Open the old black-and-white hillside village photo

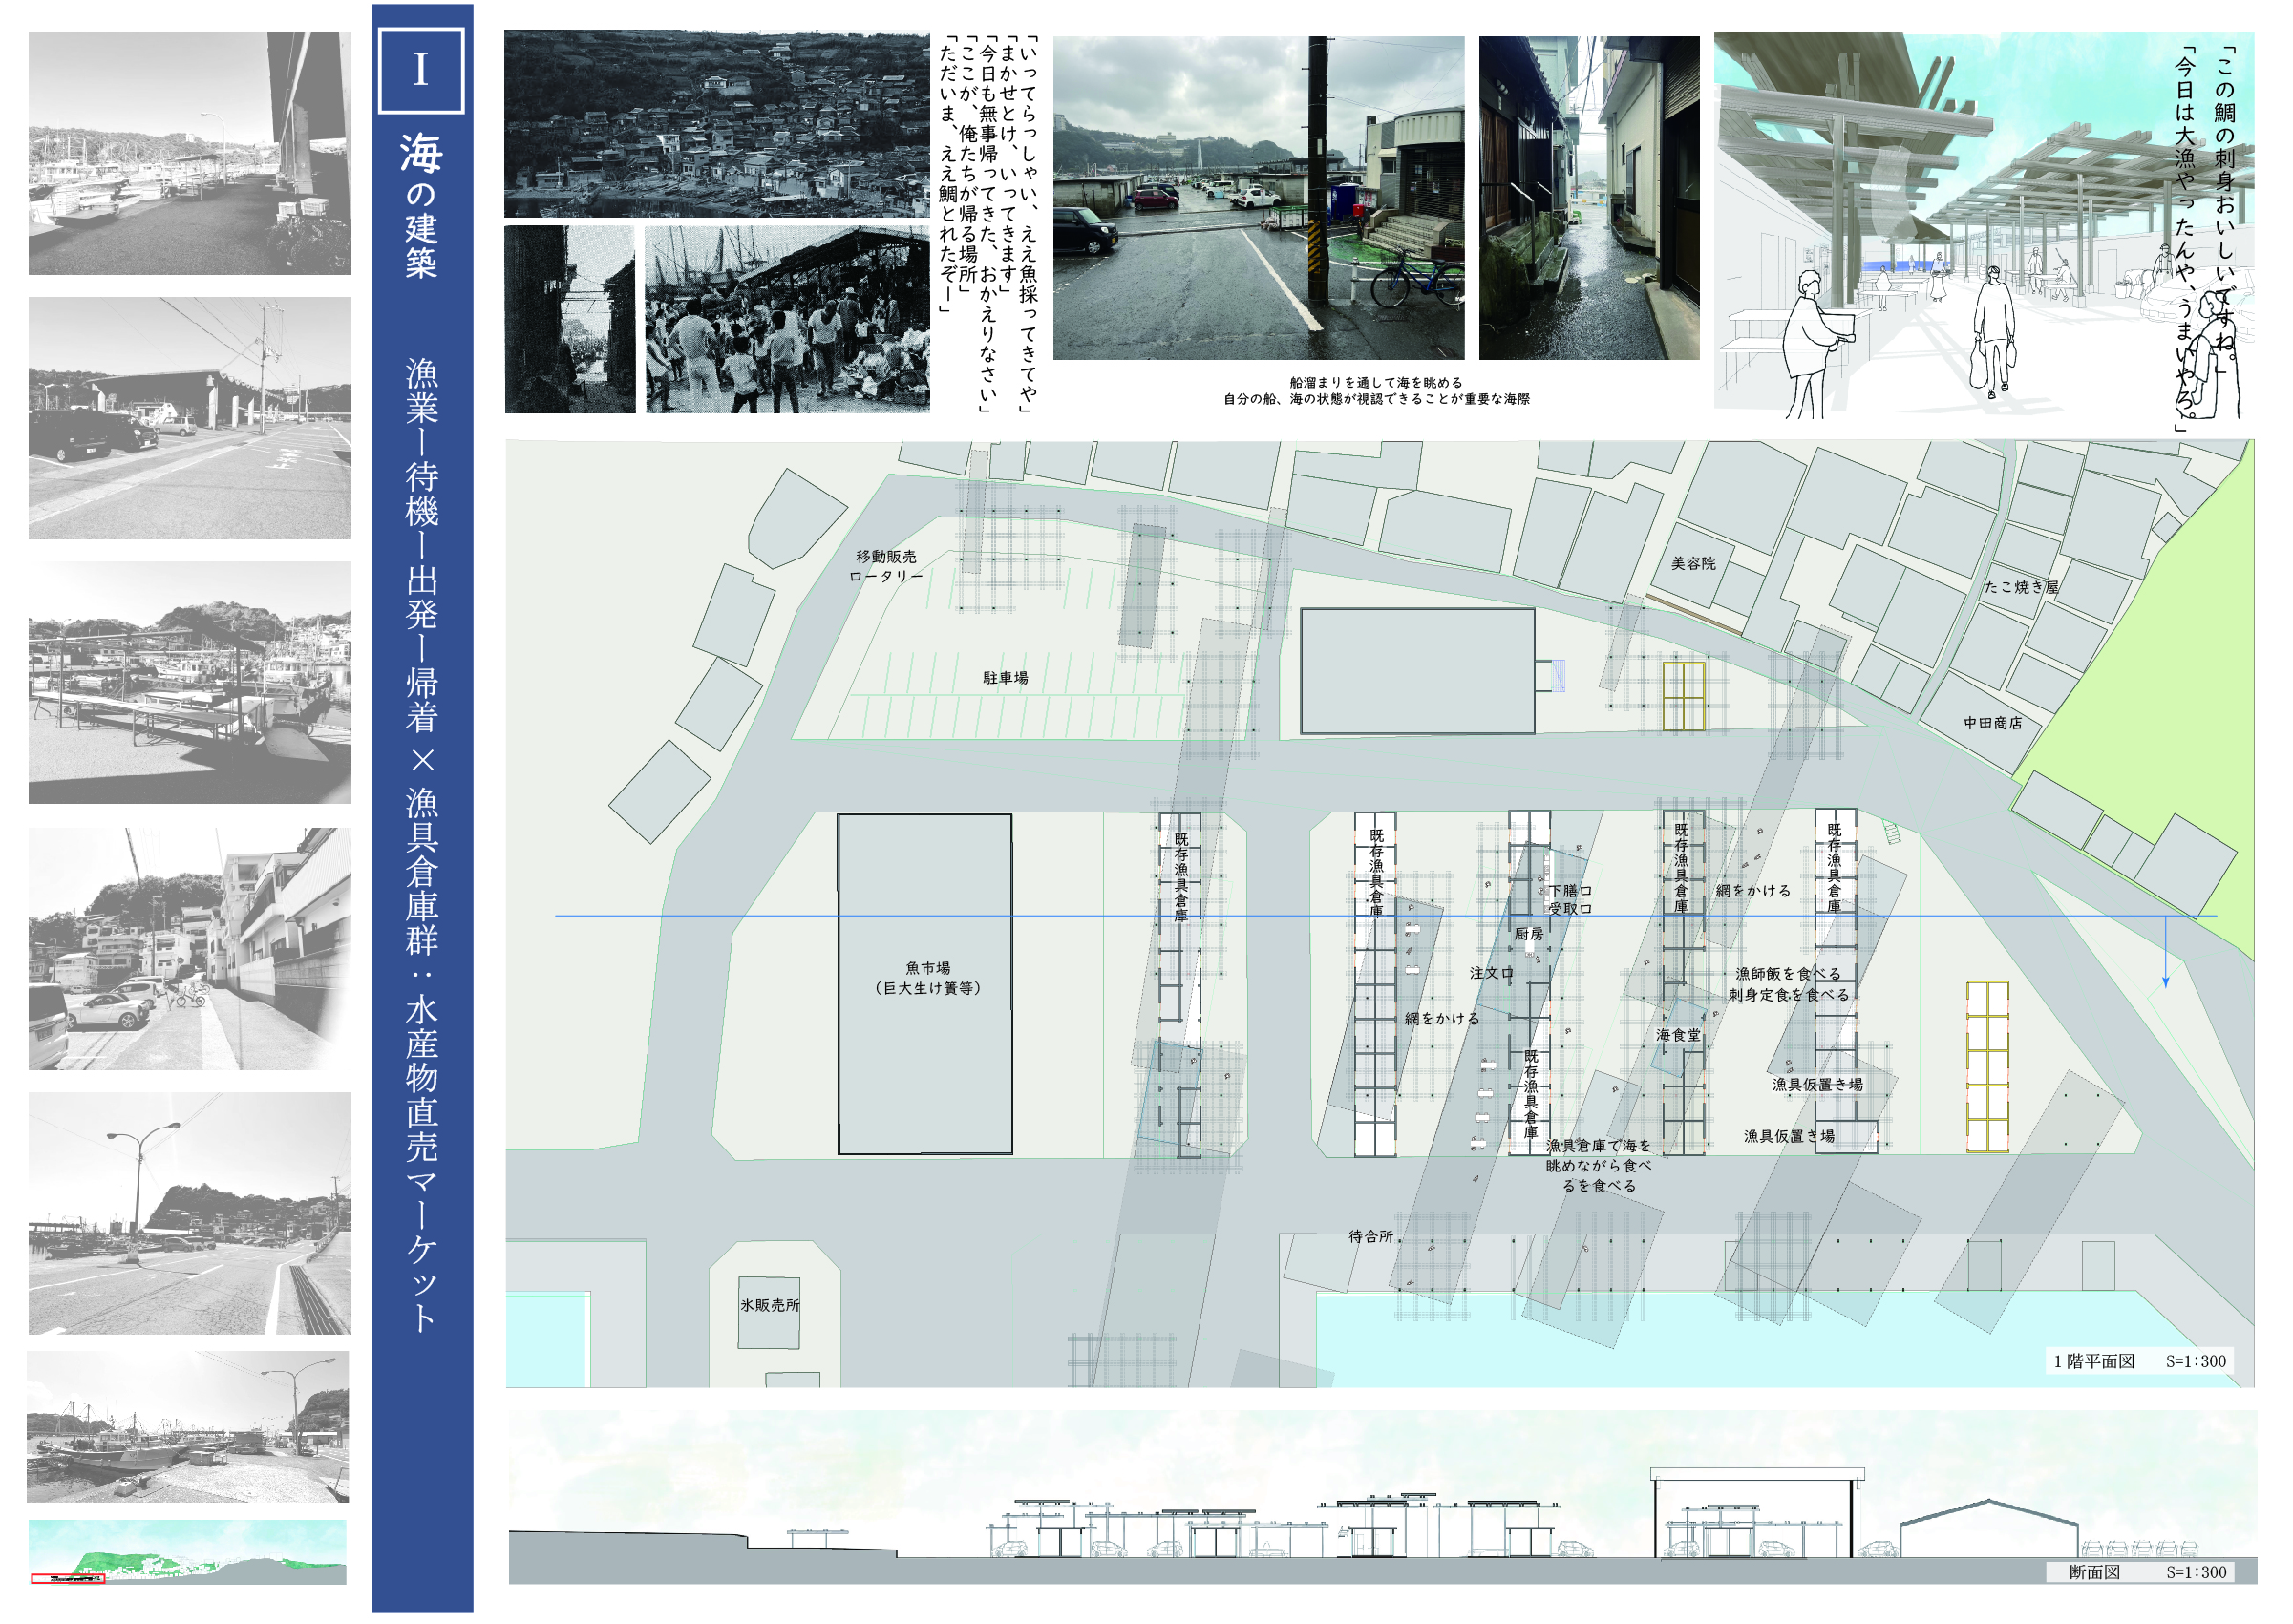coord(716,124)
